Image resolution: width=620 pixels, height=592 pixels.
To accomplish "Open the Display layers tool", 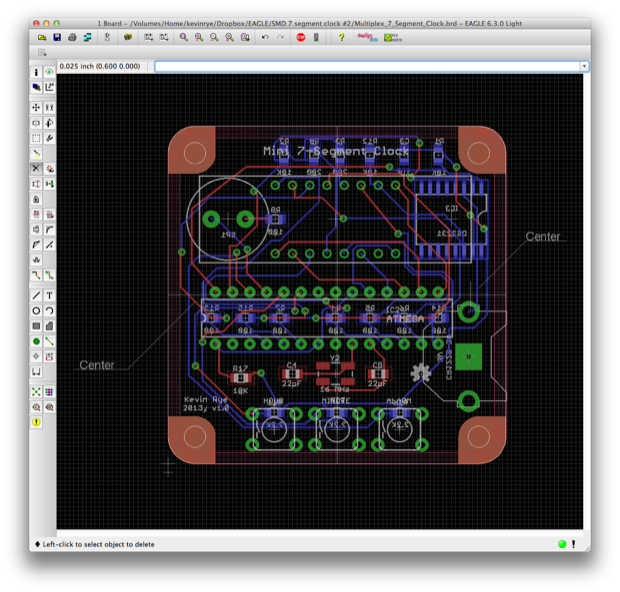I will [x=36, y=87].
